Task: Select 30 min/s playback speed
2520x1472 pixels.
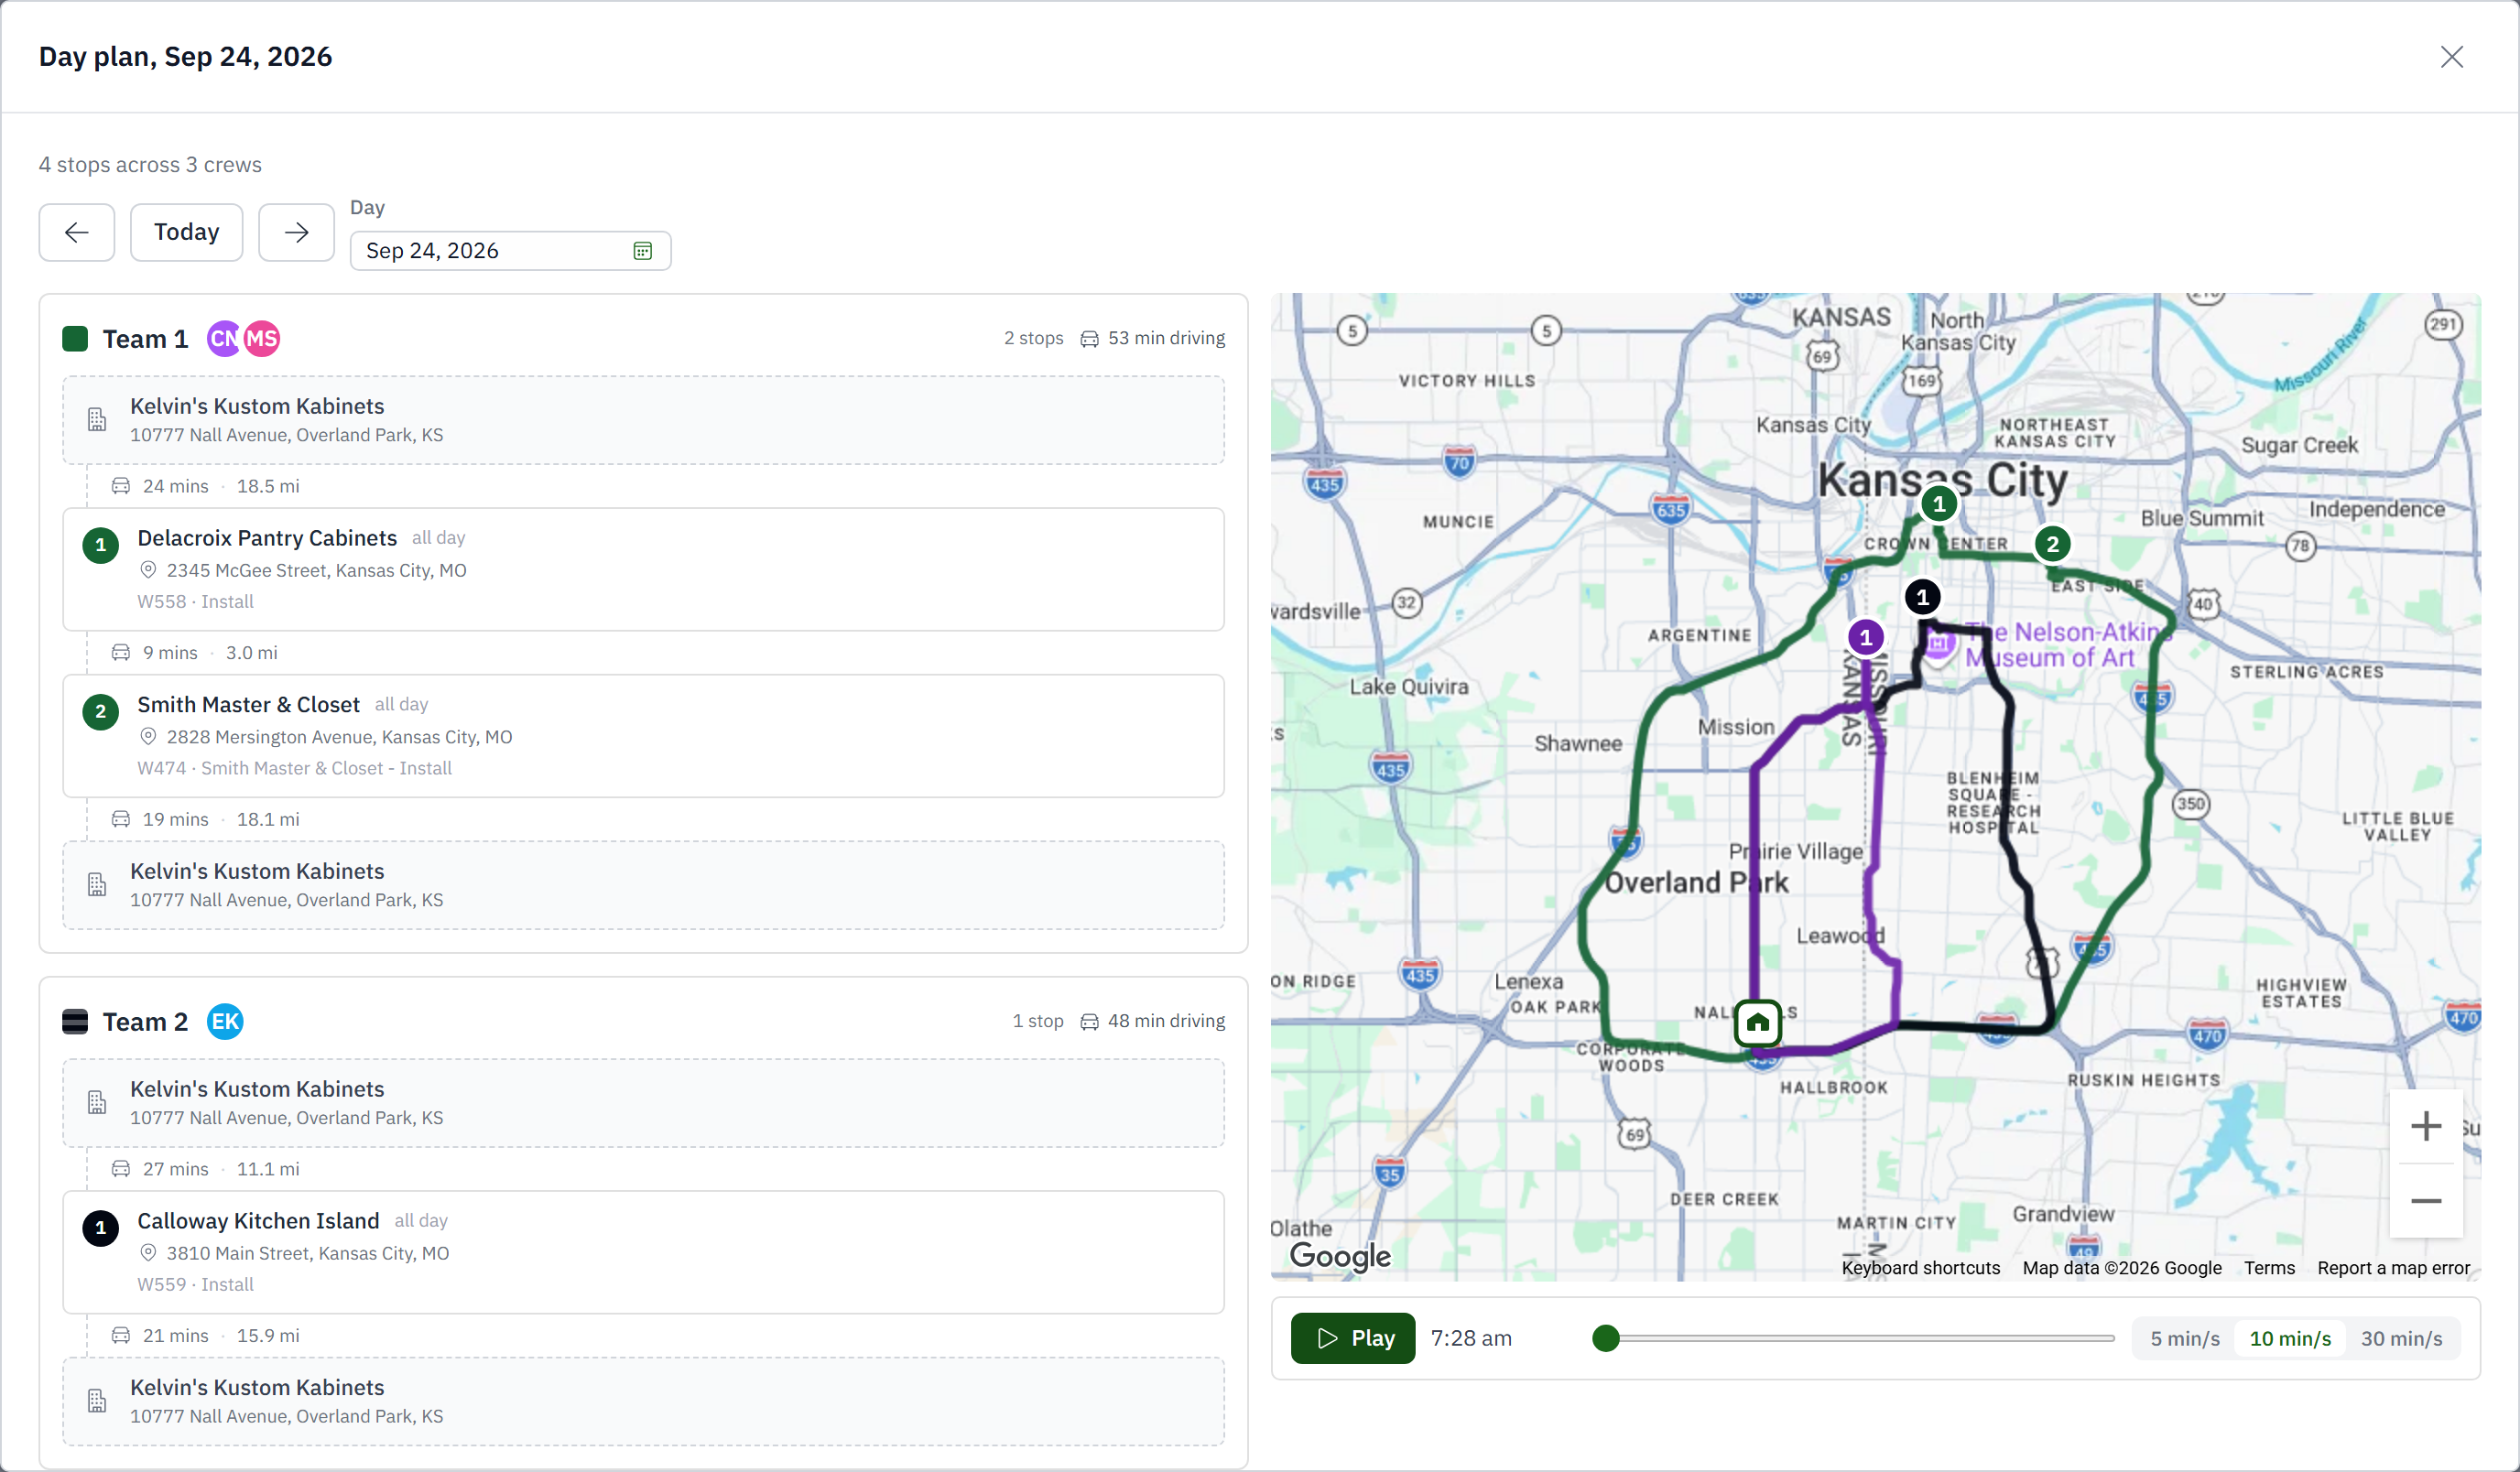Action: [2401, 1338]
